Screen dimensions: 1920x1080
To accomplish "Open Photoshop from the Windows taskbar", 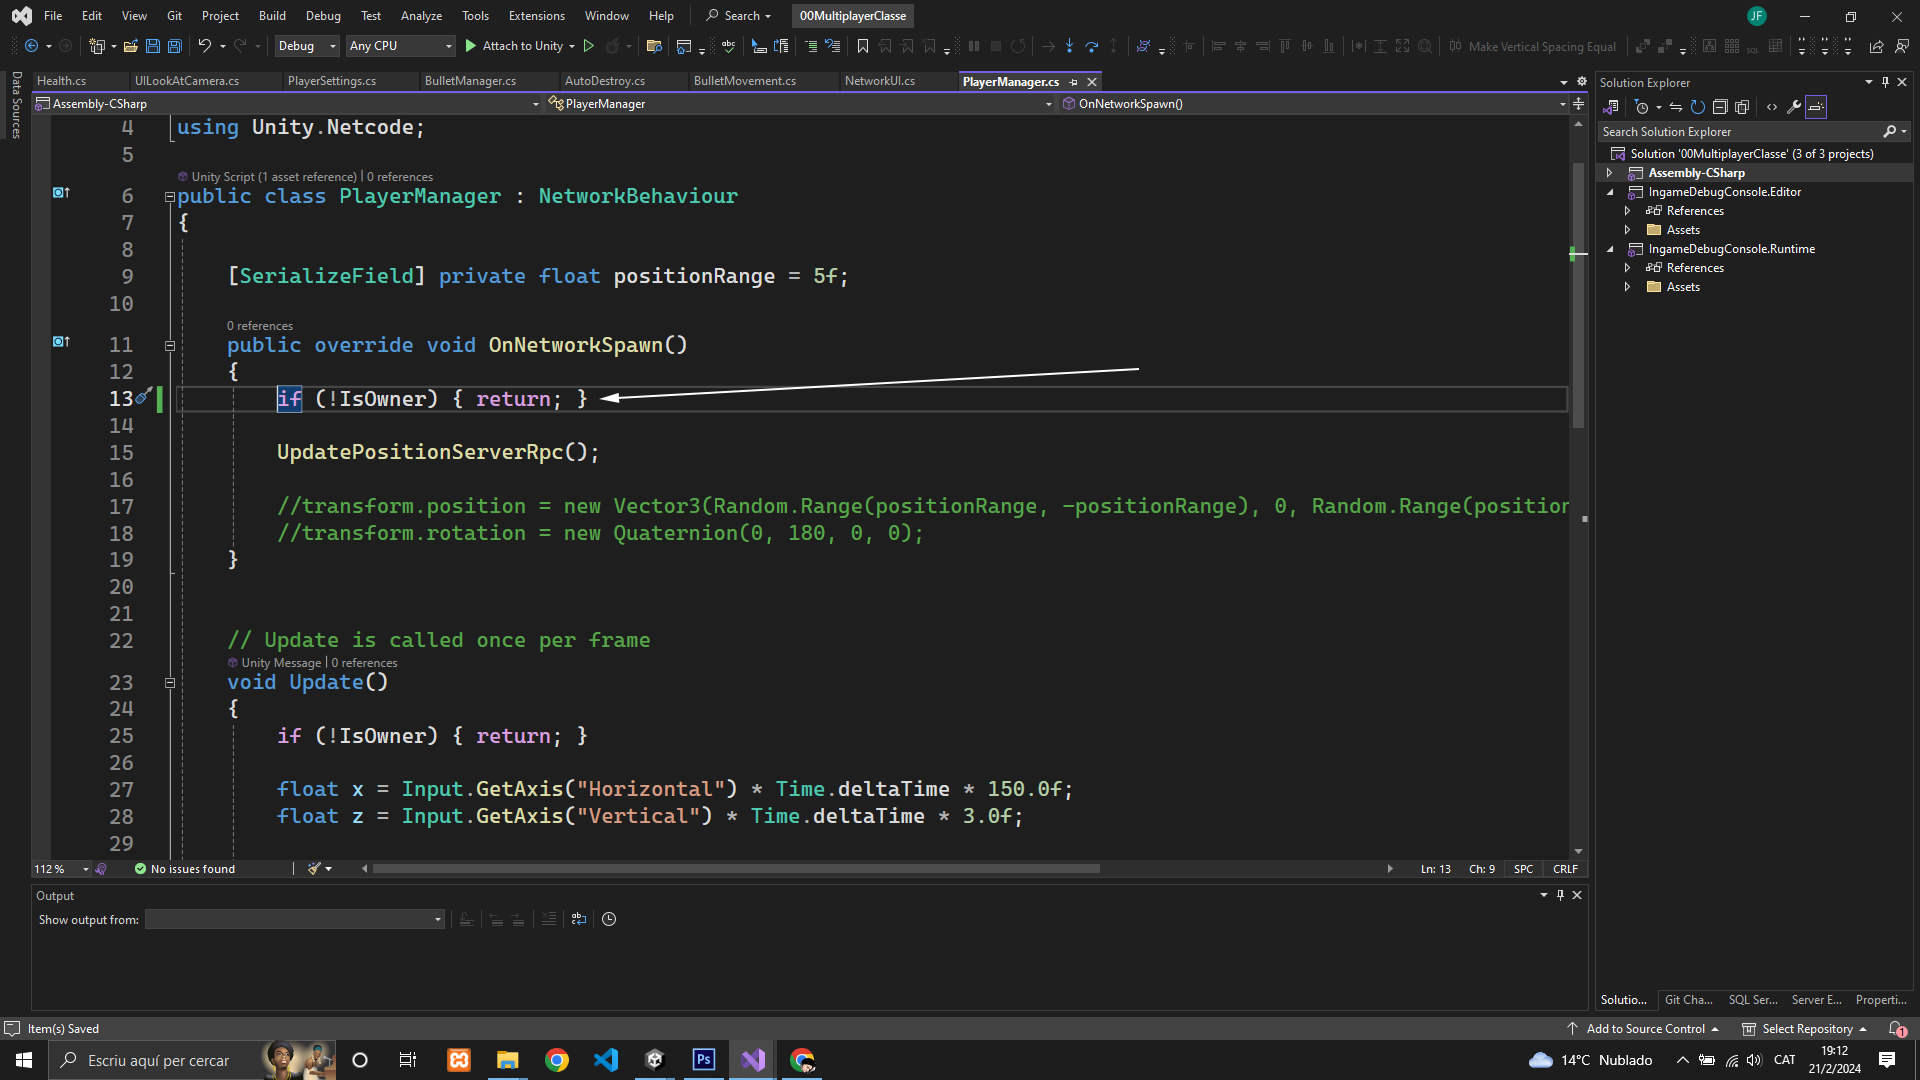I will [x=704, y=1060].
